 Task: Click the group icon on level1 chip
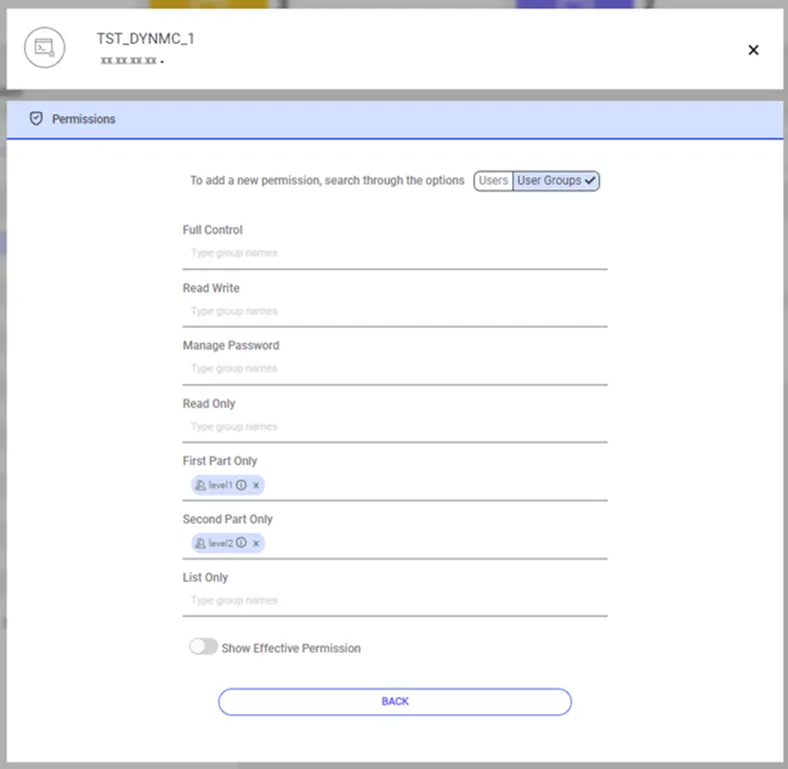(200, 485)
